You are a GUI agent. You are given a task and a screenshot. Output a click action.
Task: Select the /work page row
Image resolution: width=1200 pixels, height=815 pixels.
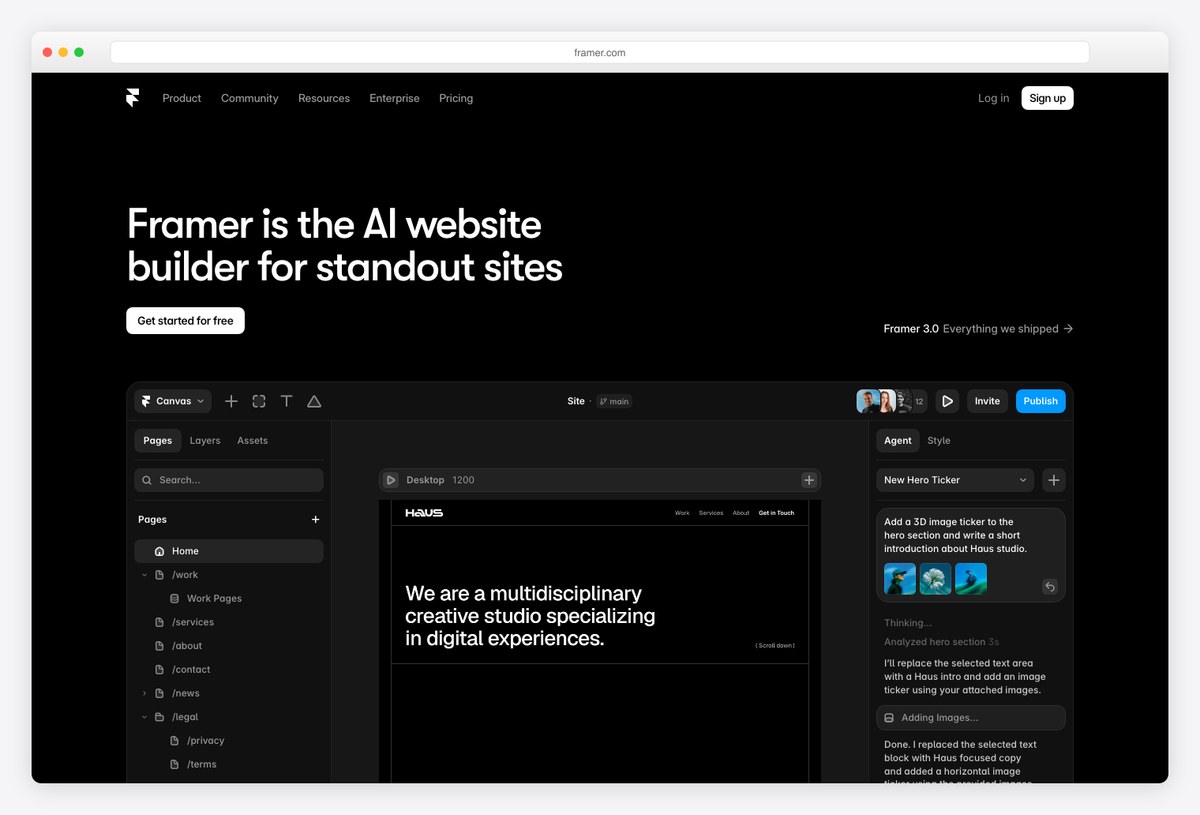(229, 575)
